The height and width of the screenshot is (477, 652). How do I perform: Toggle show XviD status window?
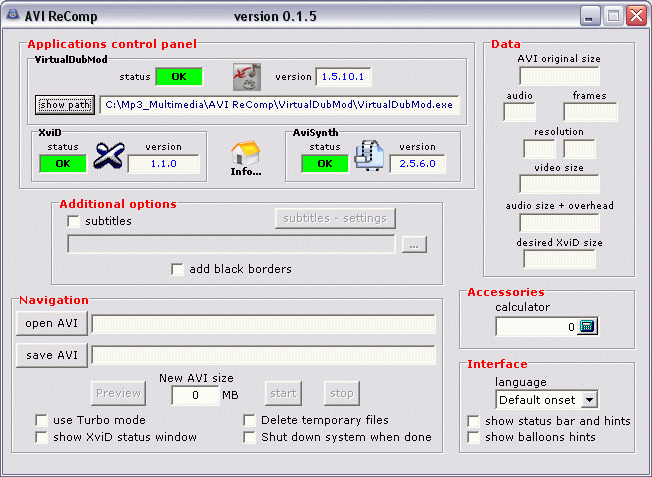(x=42, y=437)
